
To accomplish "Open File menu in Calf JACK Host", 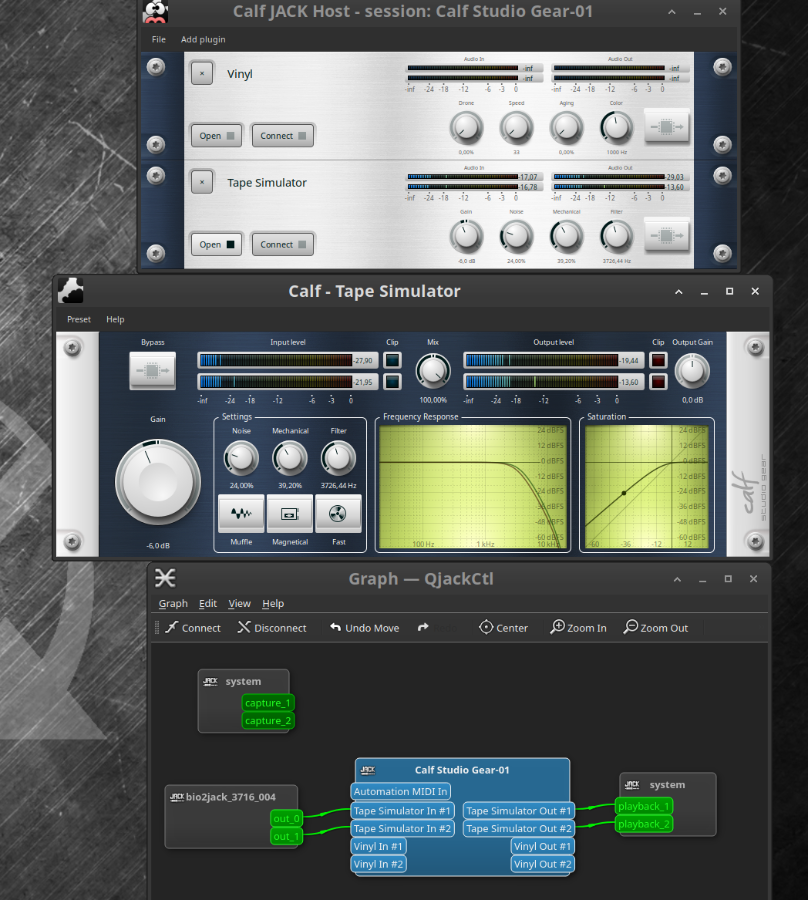I will point(159,40).
